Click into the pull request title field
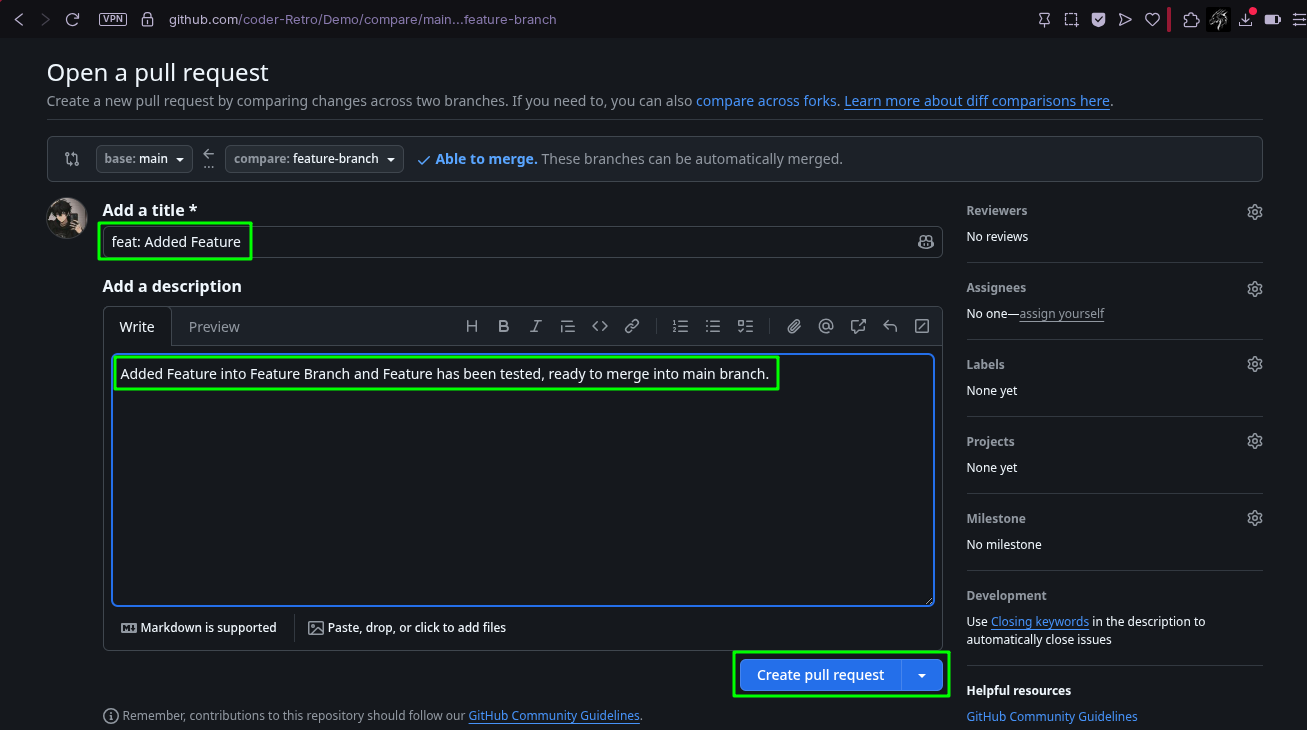 point(522,242)
